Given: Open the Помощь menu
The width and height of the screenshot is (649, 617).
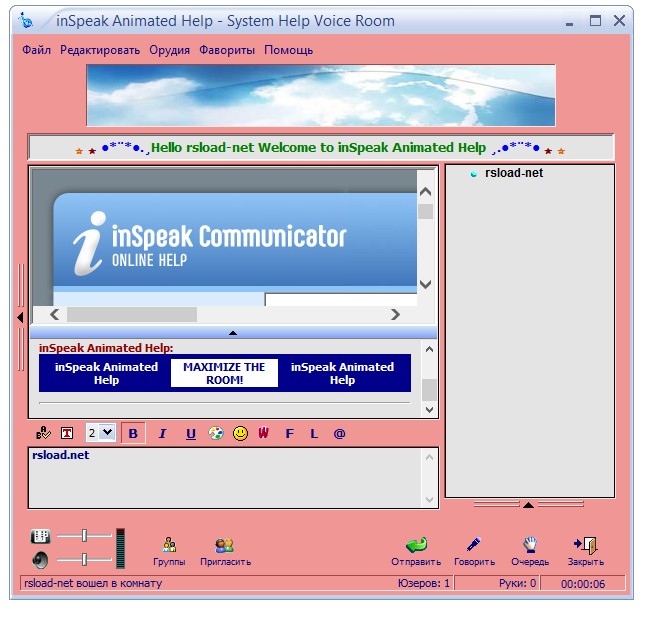Looking at the screenshot, I should tap(288, 50).
